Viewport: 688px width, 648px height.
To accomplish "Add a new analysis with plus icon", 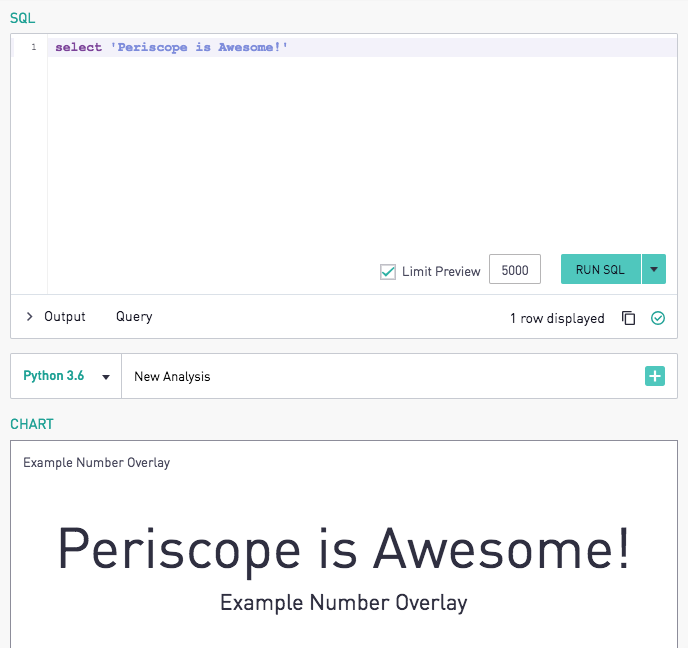I will tap(655, 376).
